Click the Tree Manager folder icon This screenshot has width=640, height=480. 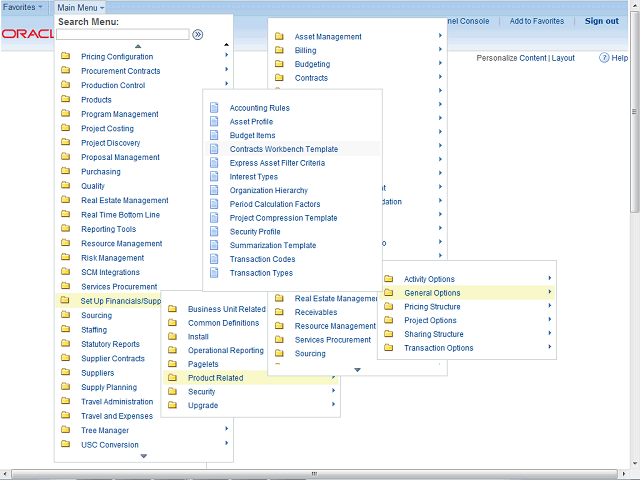coord(66,430)
